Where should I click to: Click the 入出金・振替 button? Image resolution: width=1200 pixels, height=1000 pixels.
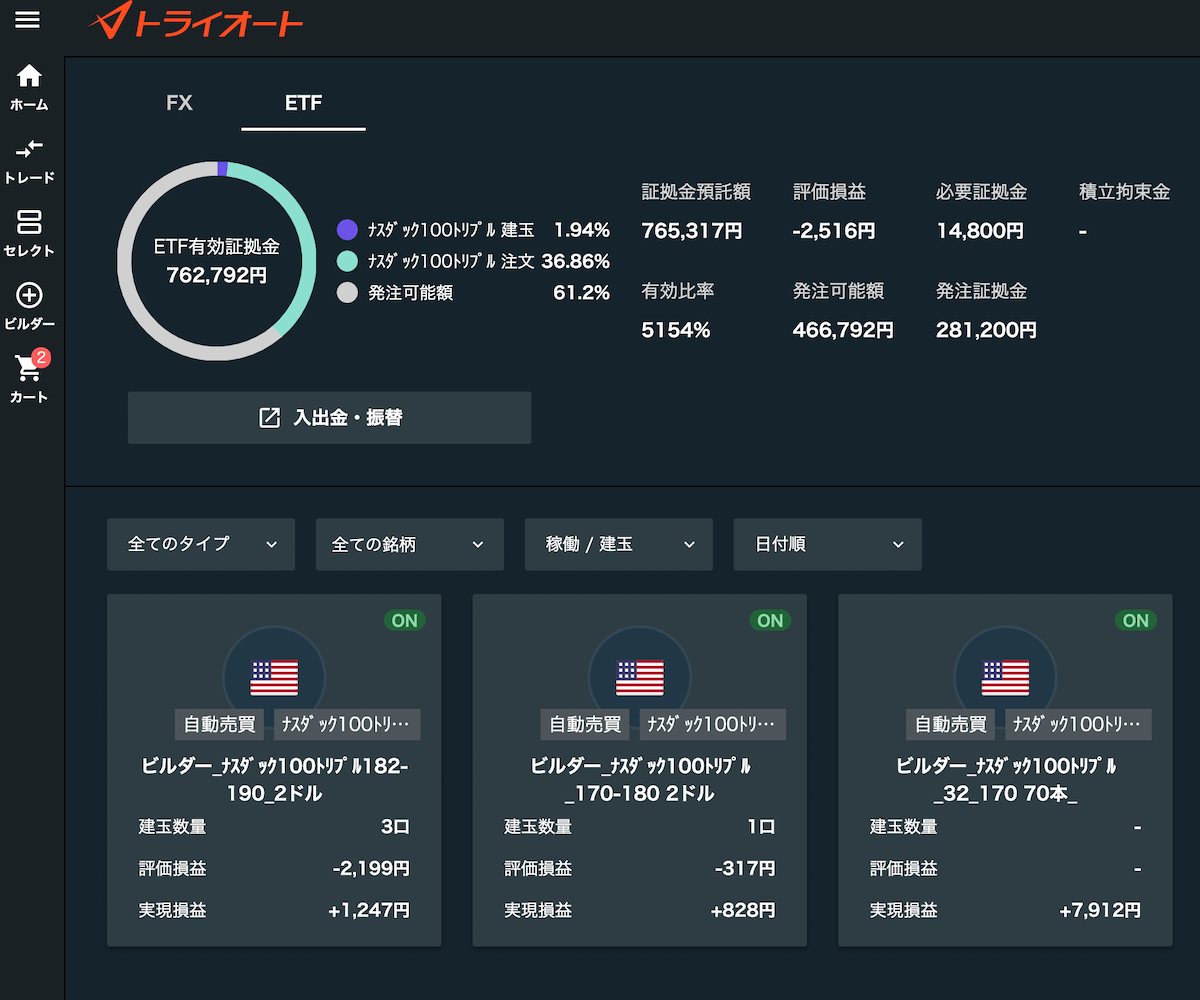[x=329, y=418]
